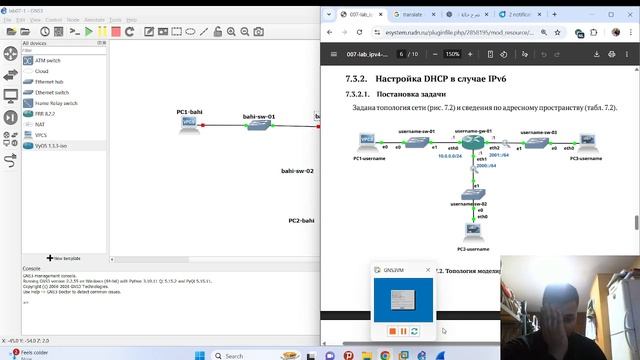Open Control menu in GNS3
This screenshot has height=360, width=640.
53,20
